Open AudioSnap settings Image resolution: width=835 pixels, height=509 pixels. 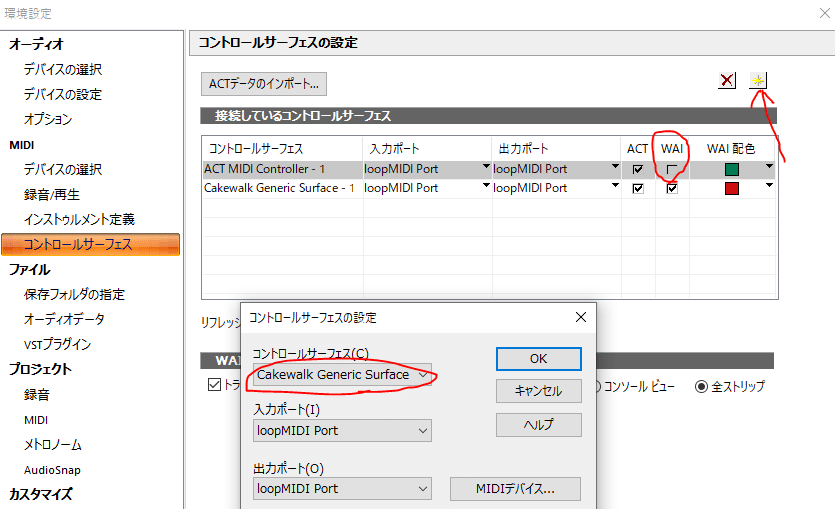(52, 470)
